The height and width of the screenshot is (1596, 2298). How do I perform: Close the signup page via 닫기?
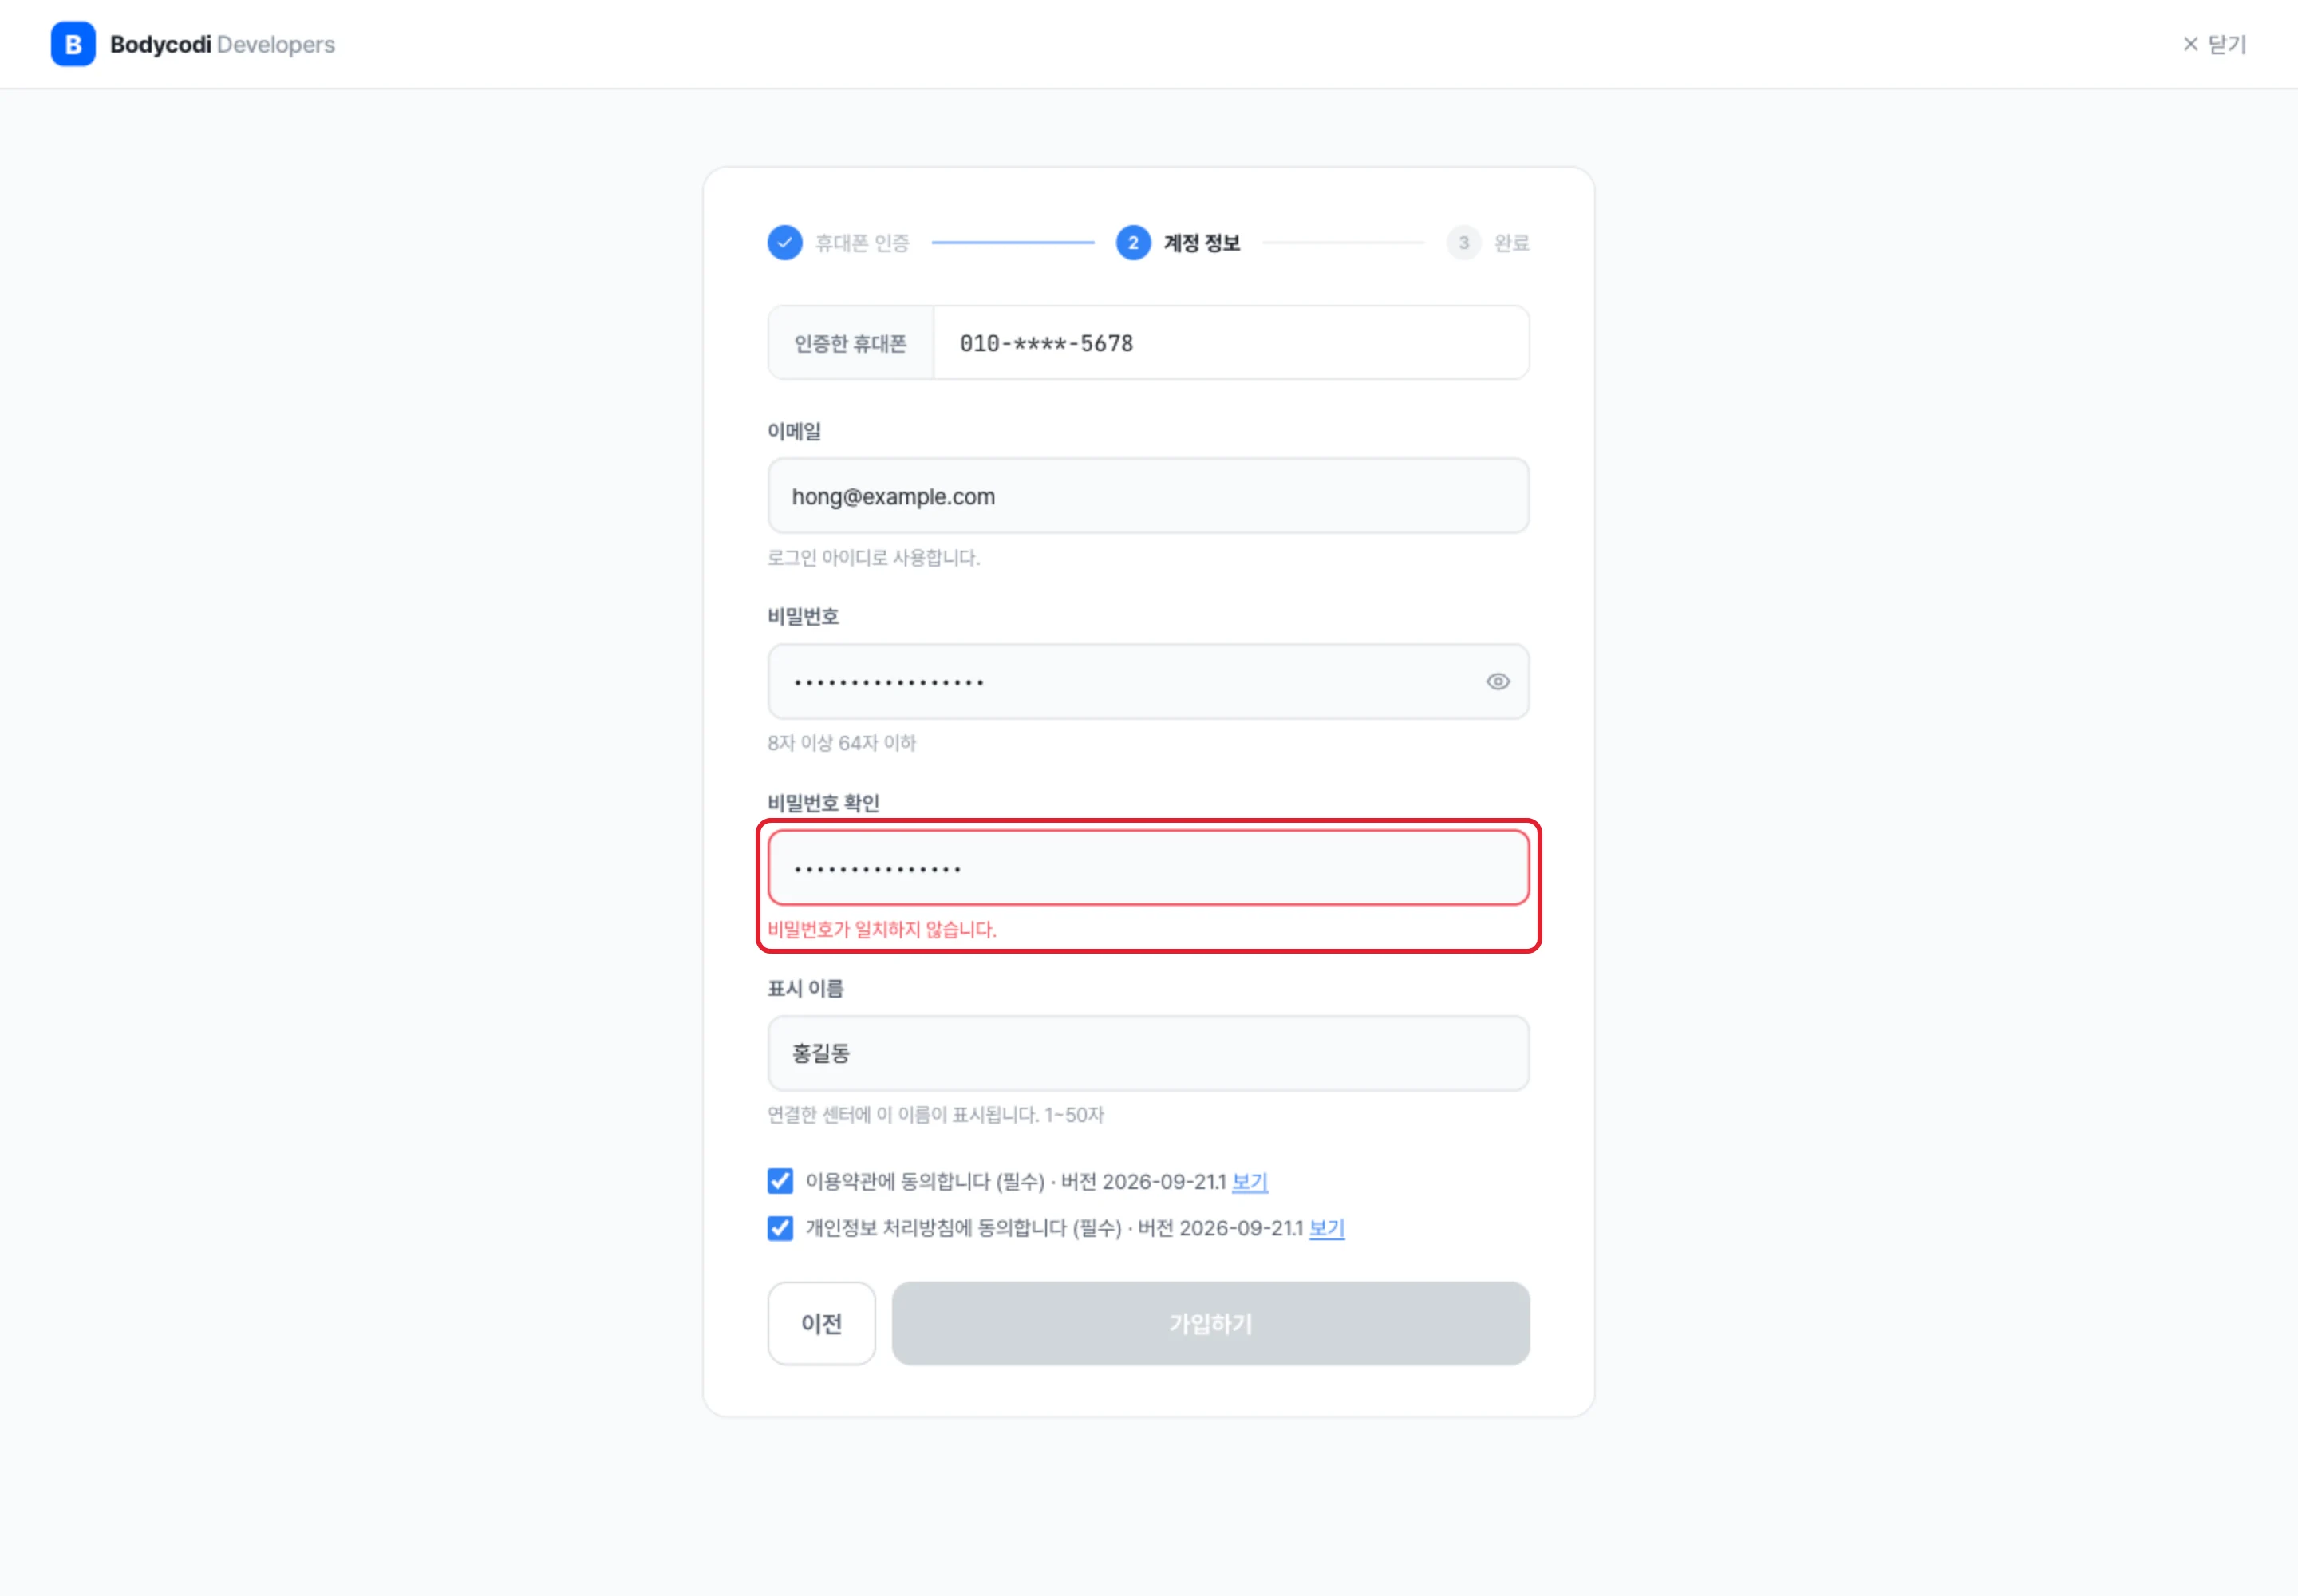point(2214,44)
